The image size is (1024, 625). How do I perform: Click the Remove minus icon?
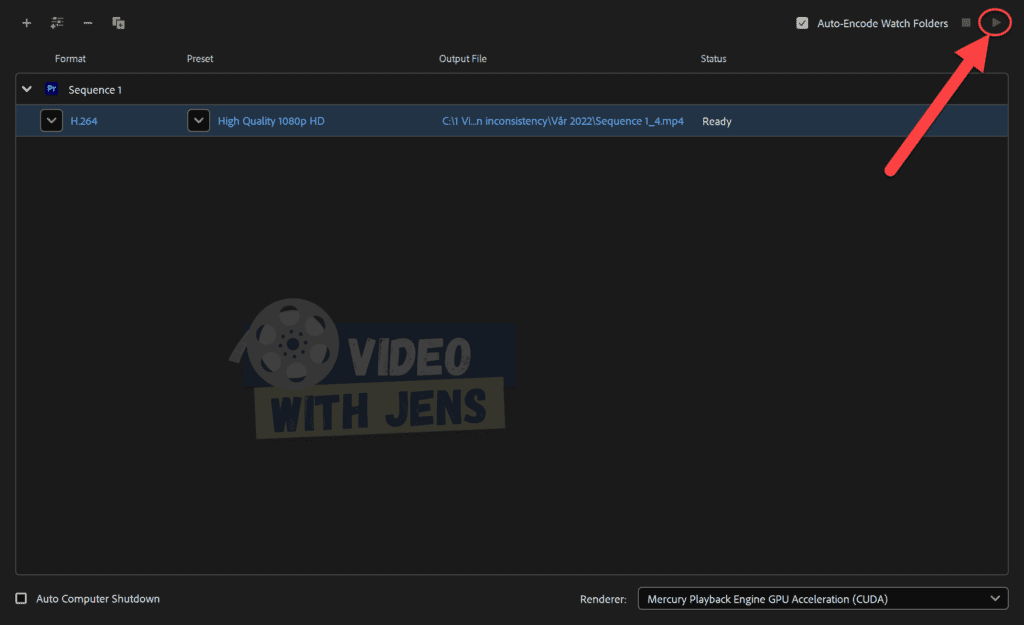point(88,23)
